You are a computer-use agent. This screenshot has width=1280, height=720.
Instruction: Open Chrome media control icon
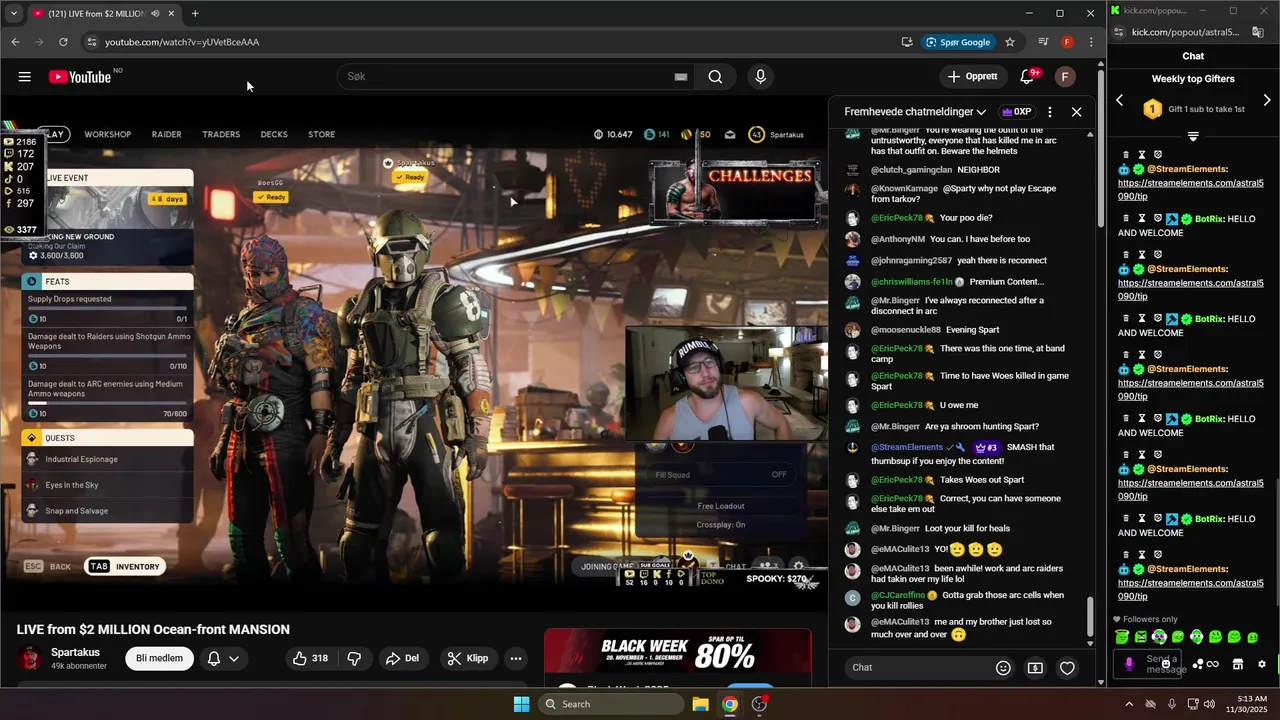1043,42
